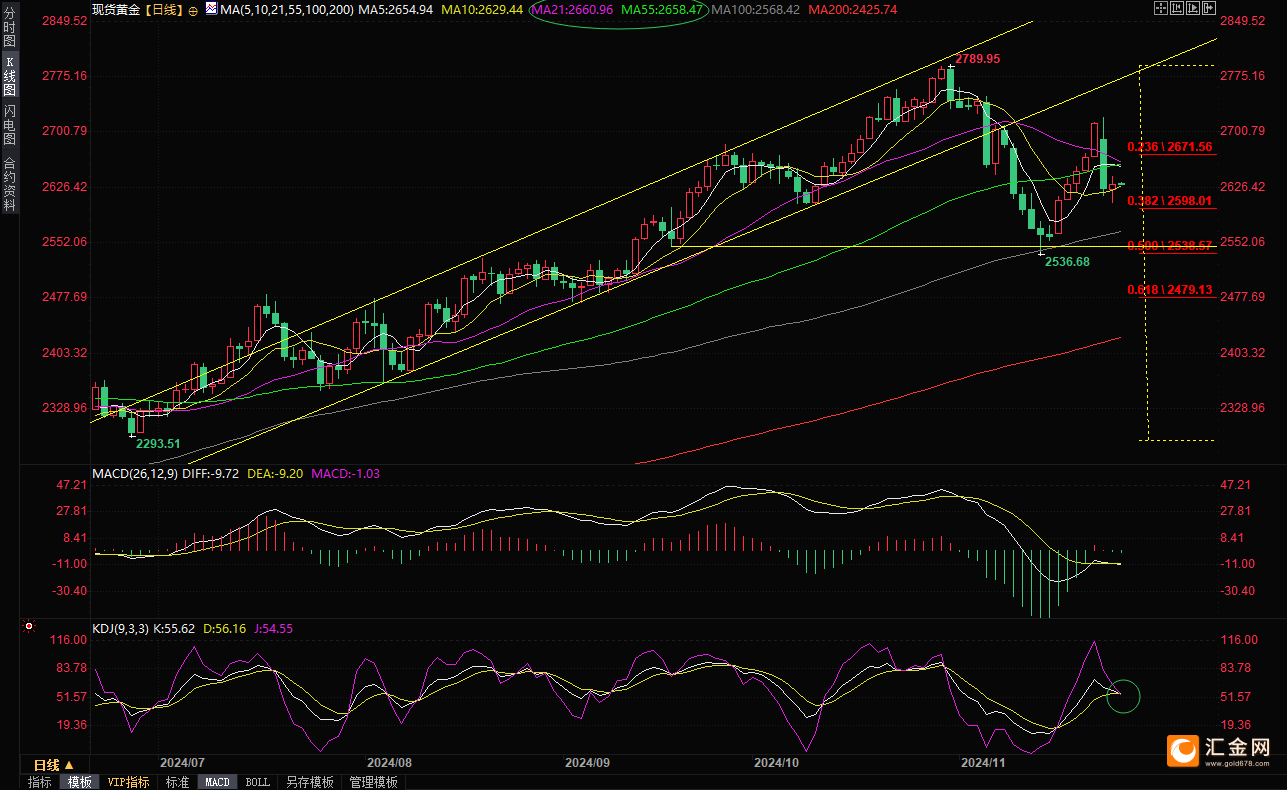1287x790 pixels.
Task: Click the D:56.16 value
Action: coord(226,629)
